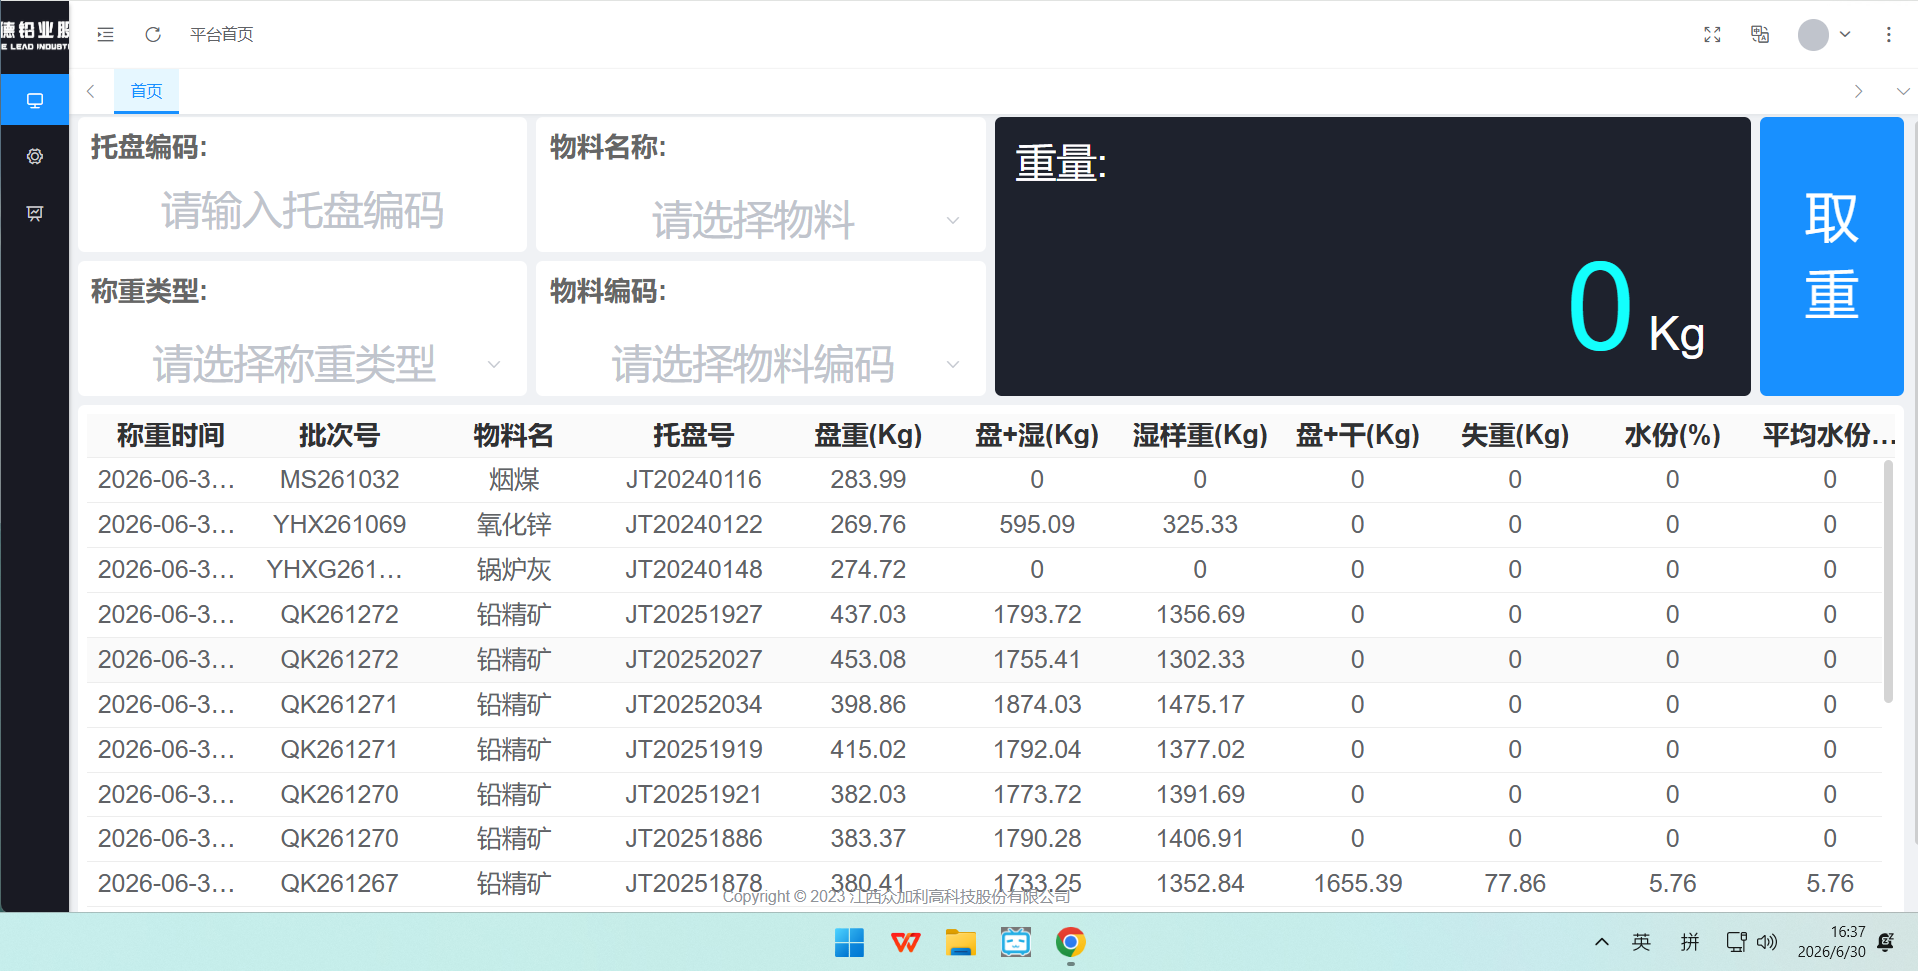
Task: Click the 1655.39 dry weight value
Action: 1357,884
